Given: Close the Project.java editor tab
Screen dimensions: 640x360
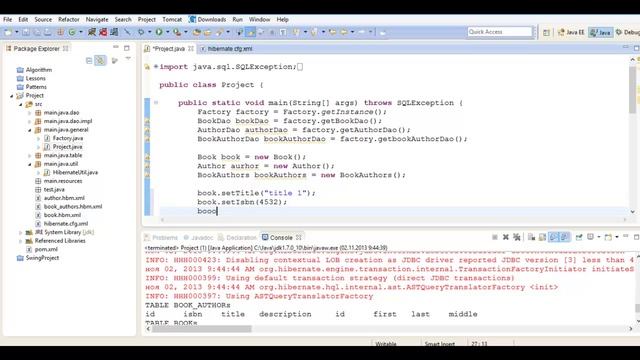Looking at the screenshot, I should click(191, 49).
